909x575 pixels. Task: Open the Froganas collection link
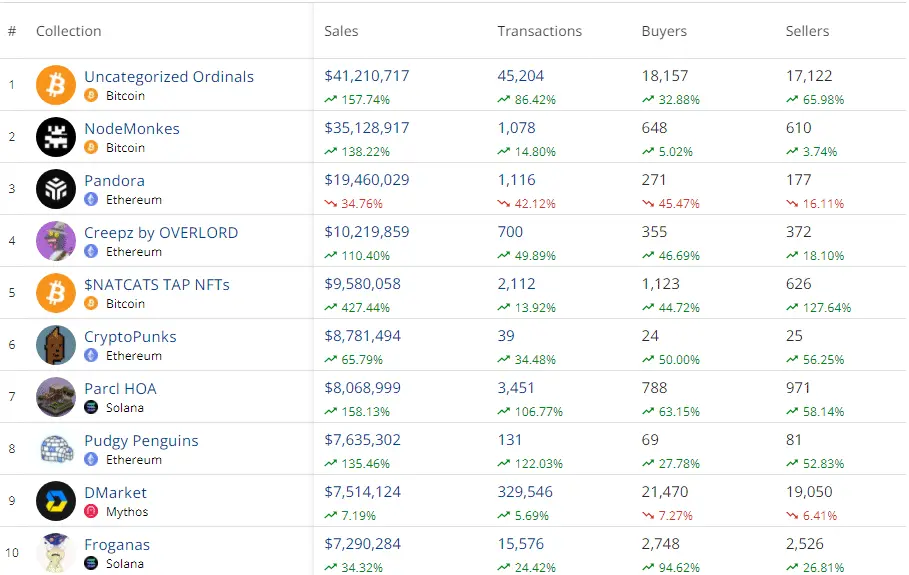pos(117,545)
